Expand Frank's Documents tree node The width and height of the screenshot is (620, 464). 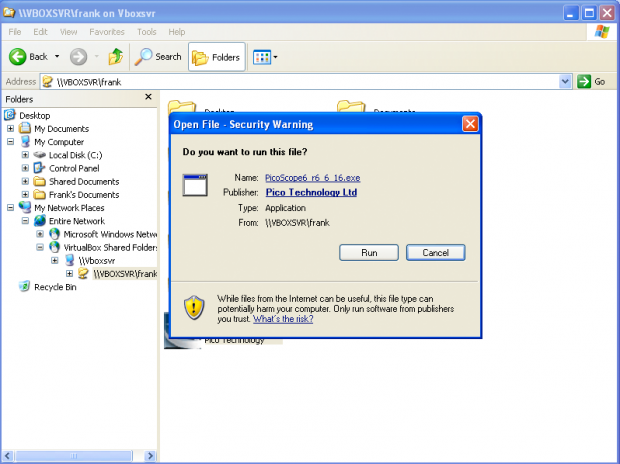[x=25, y=194]
